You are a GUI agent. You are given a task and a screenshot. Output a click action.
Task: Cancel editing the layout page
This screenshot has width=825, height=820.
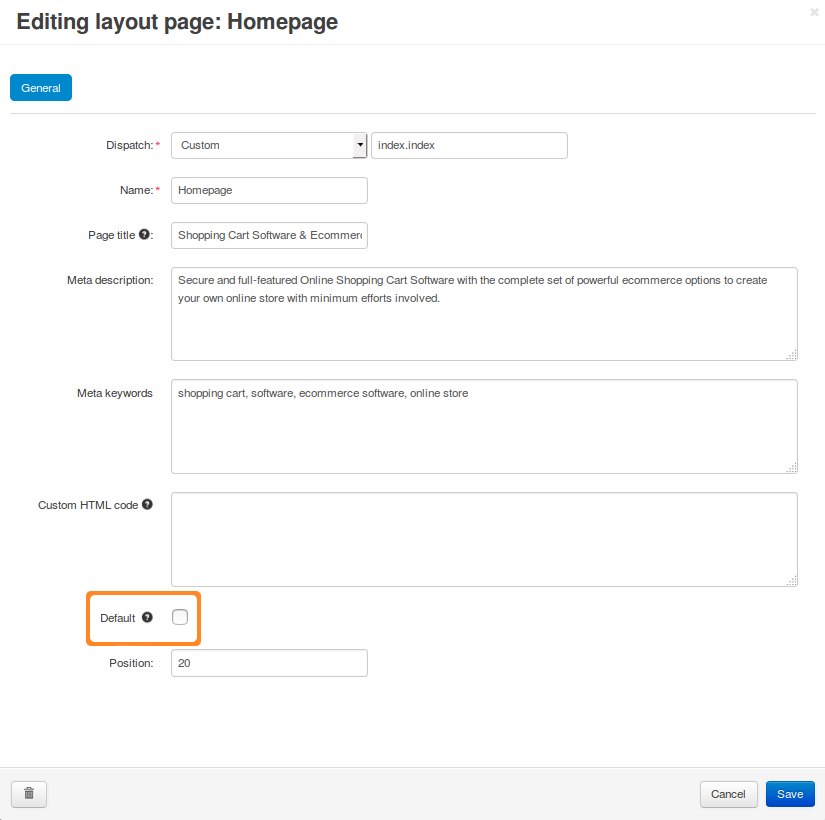(728, 794)
